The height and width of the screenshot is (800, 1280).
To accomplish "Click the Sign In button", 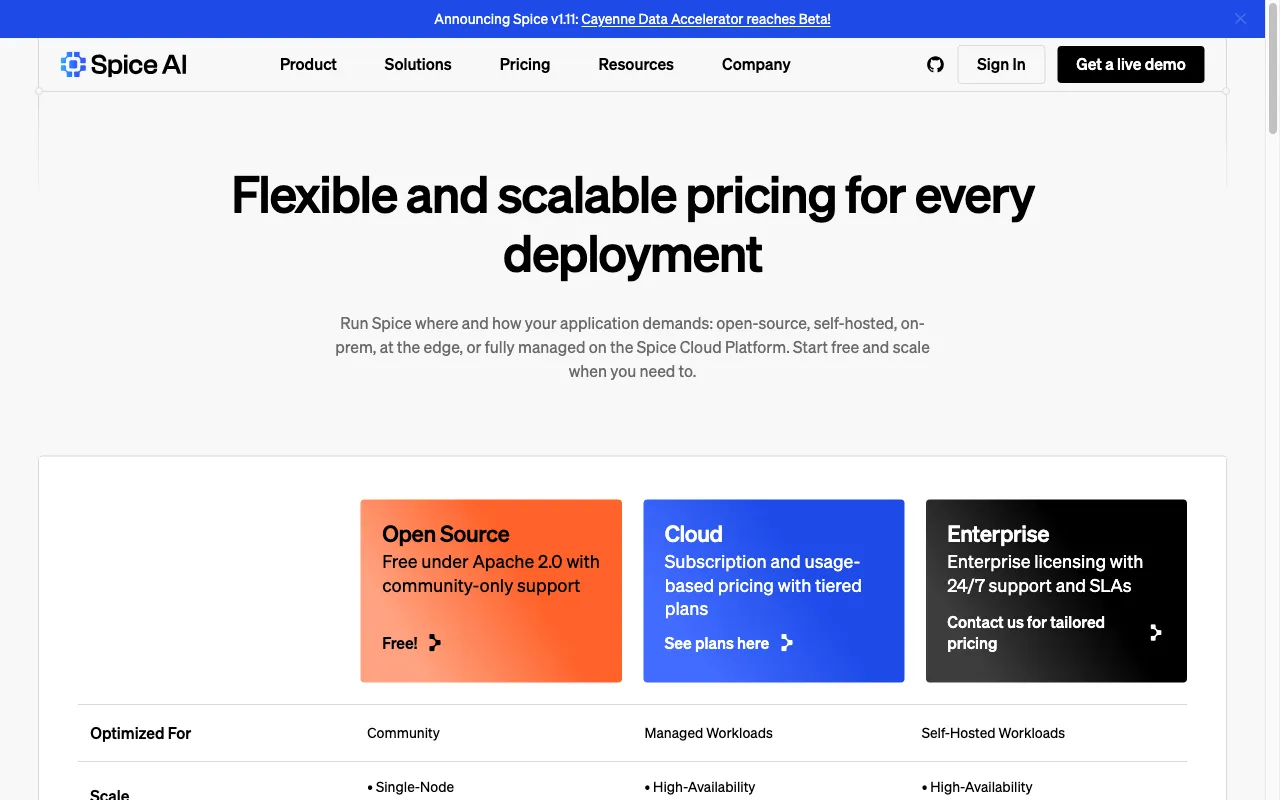I will (1001, 64).
